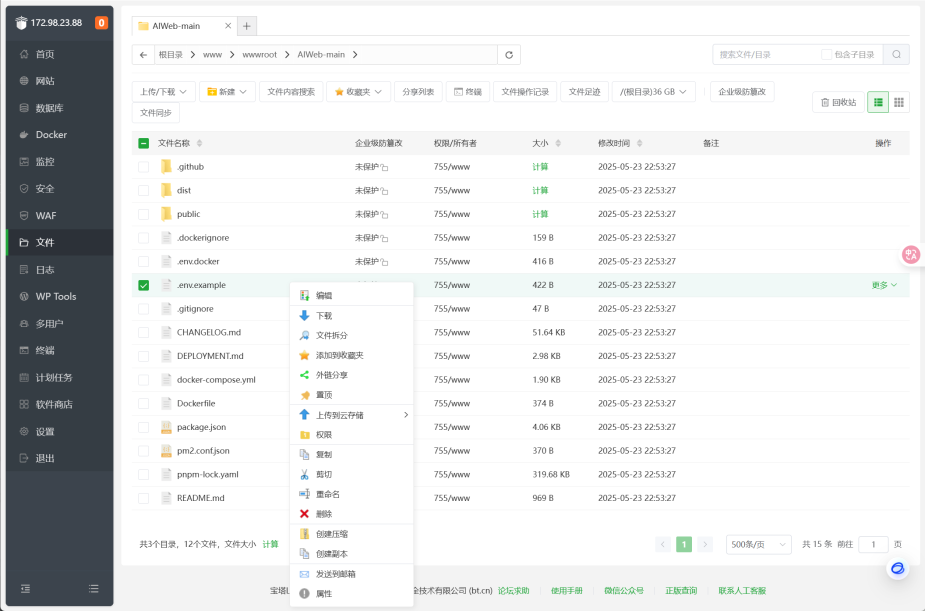Image resolution: width=925 pixels, height=611 pixels.
Task: Collapse the sidebar with bottom-left icon
Action: pos(25,589)
